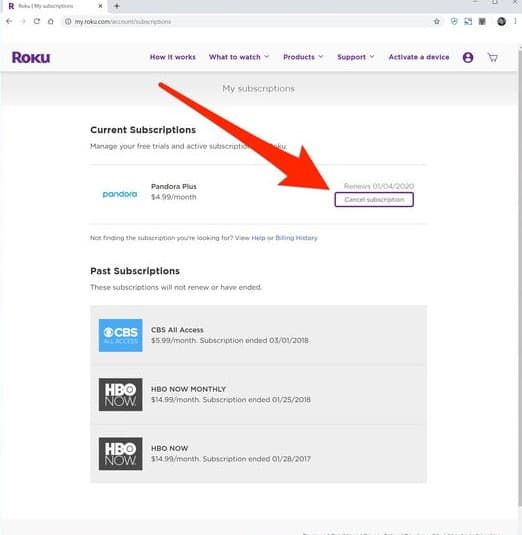Click Subscription ended 01/25/2018 text
Screen dimensions: 522x535
pos(257,400)
